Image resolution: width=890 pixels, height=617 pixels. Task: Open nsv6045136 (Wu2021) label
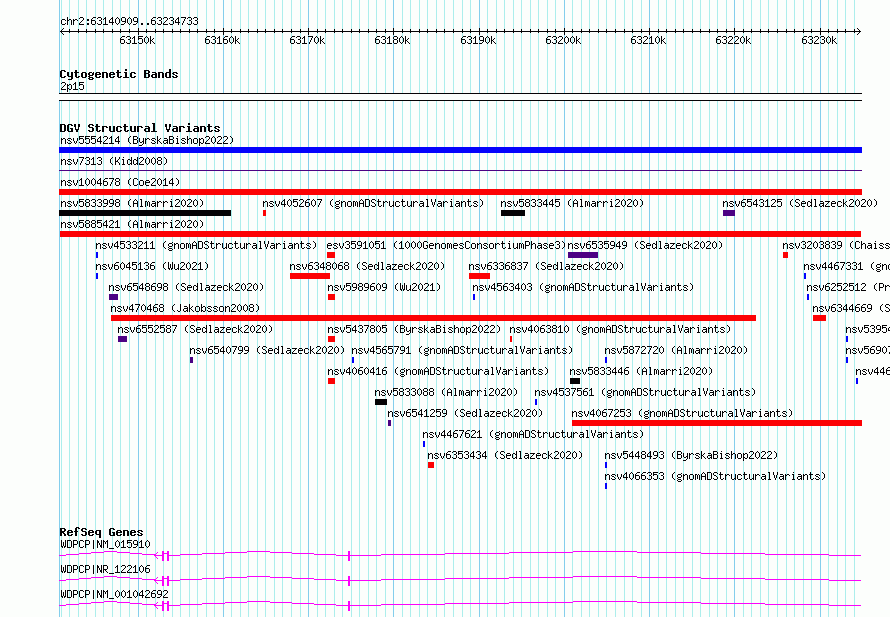click(152, 266)
